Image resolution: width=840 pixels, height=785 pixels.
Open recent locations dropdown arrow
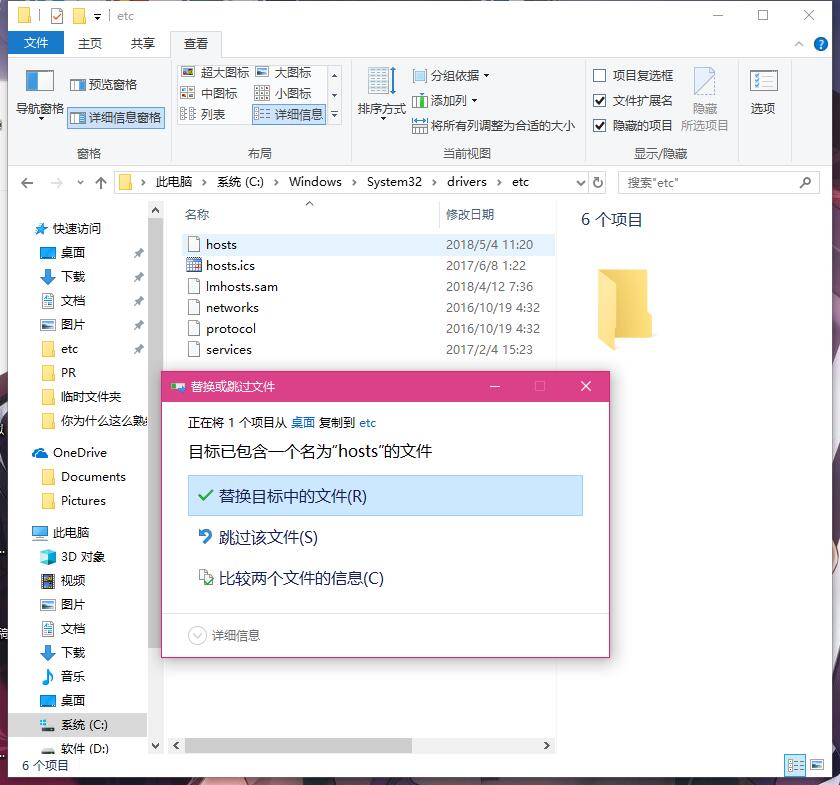click(80, 183)
